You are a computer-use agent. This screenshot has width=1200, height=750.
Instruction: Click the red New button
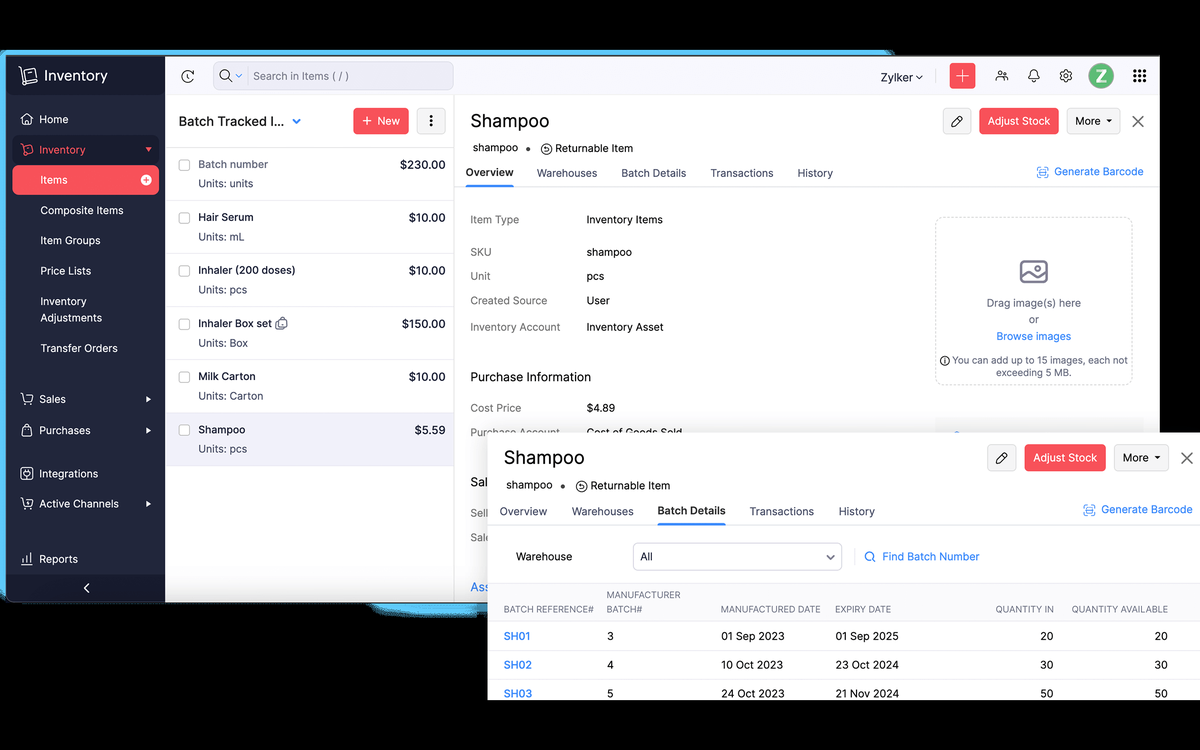pos(381,121)
